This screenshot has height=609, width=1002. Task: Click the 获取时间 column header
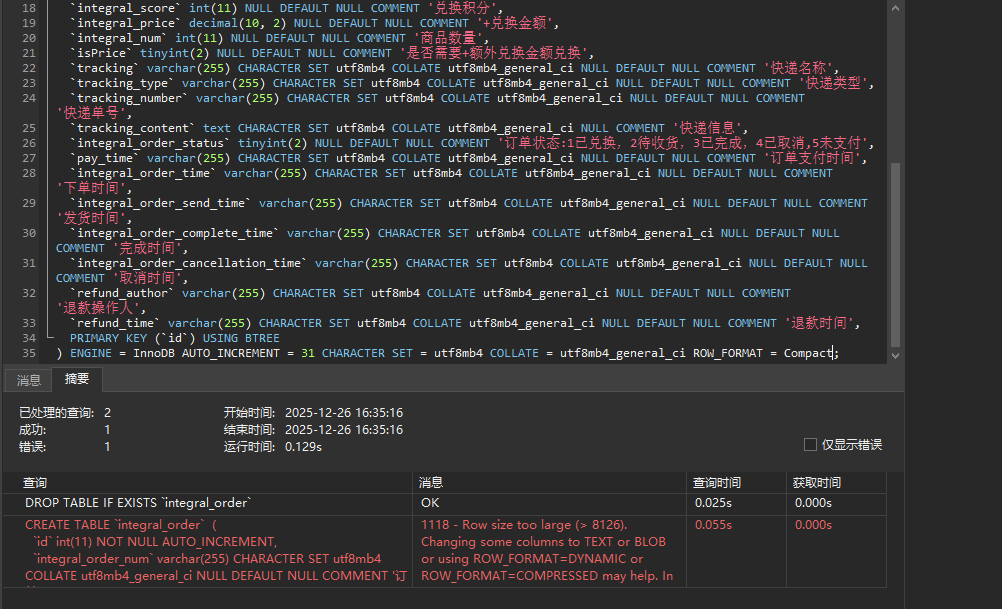(x=817, y=483)
